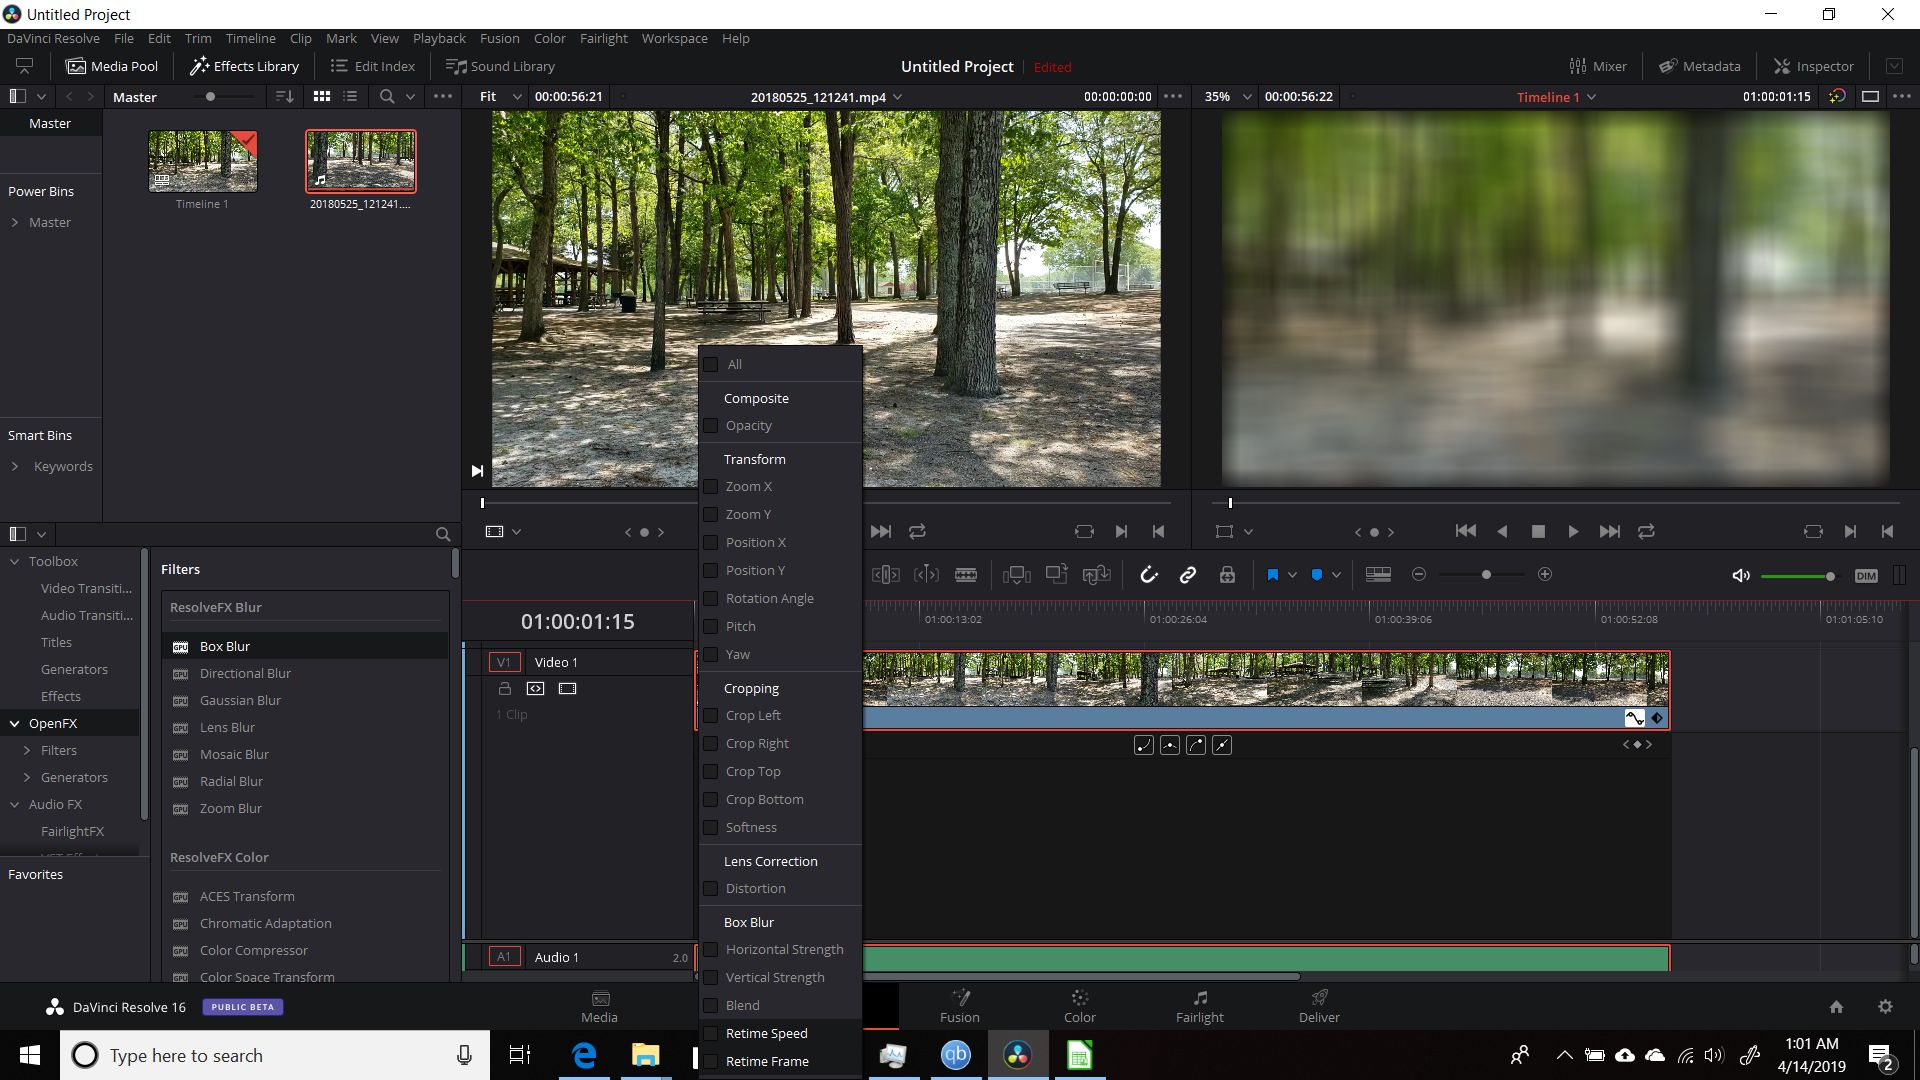This screenshot has height=1080, width=1920.
Task: Enable the Zoom X checkbox
Action: tap(711, 486)
